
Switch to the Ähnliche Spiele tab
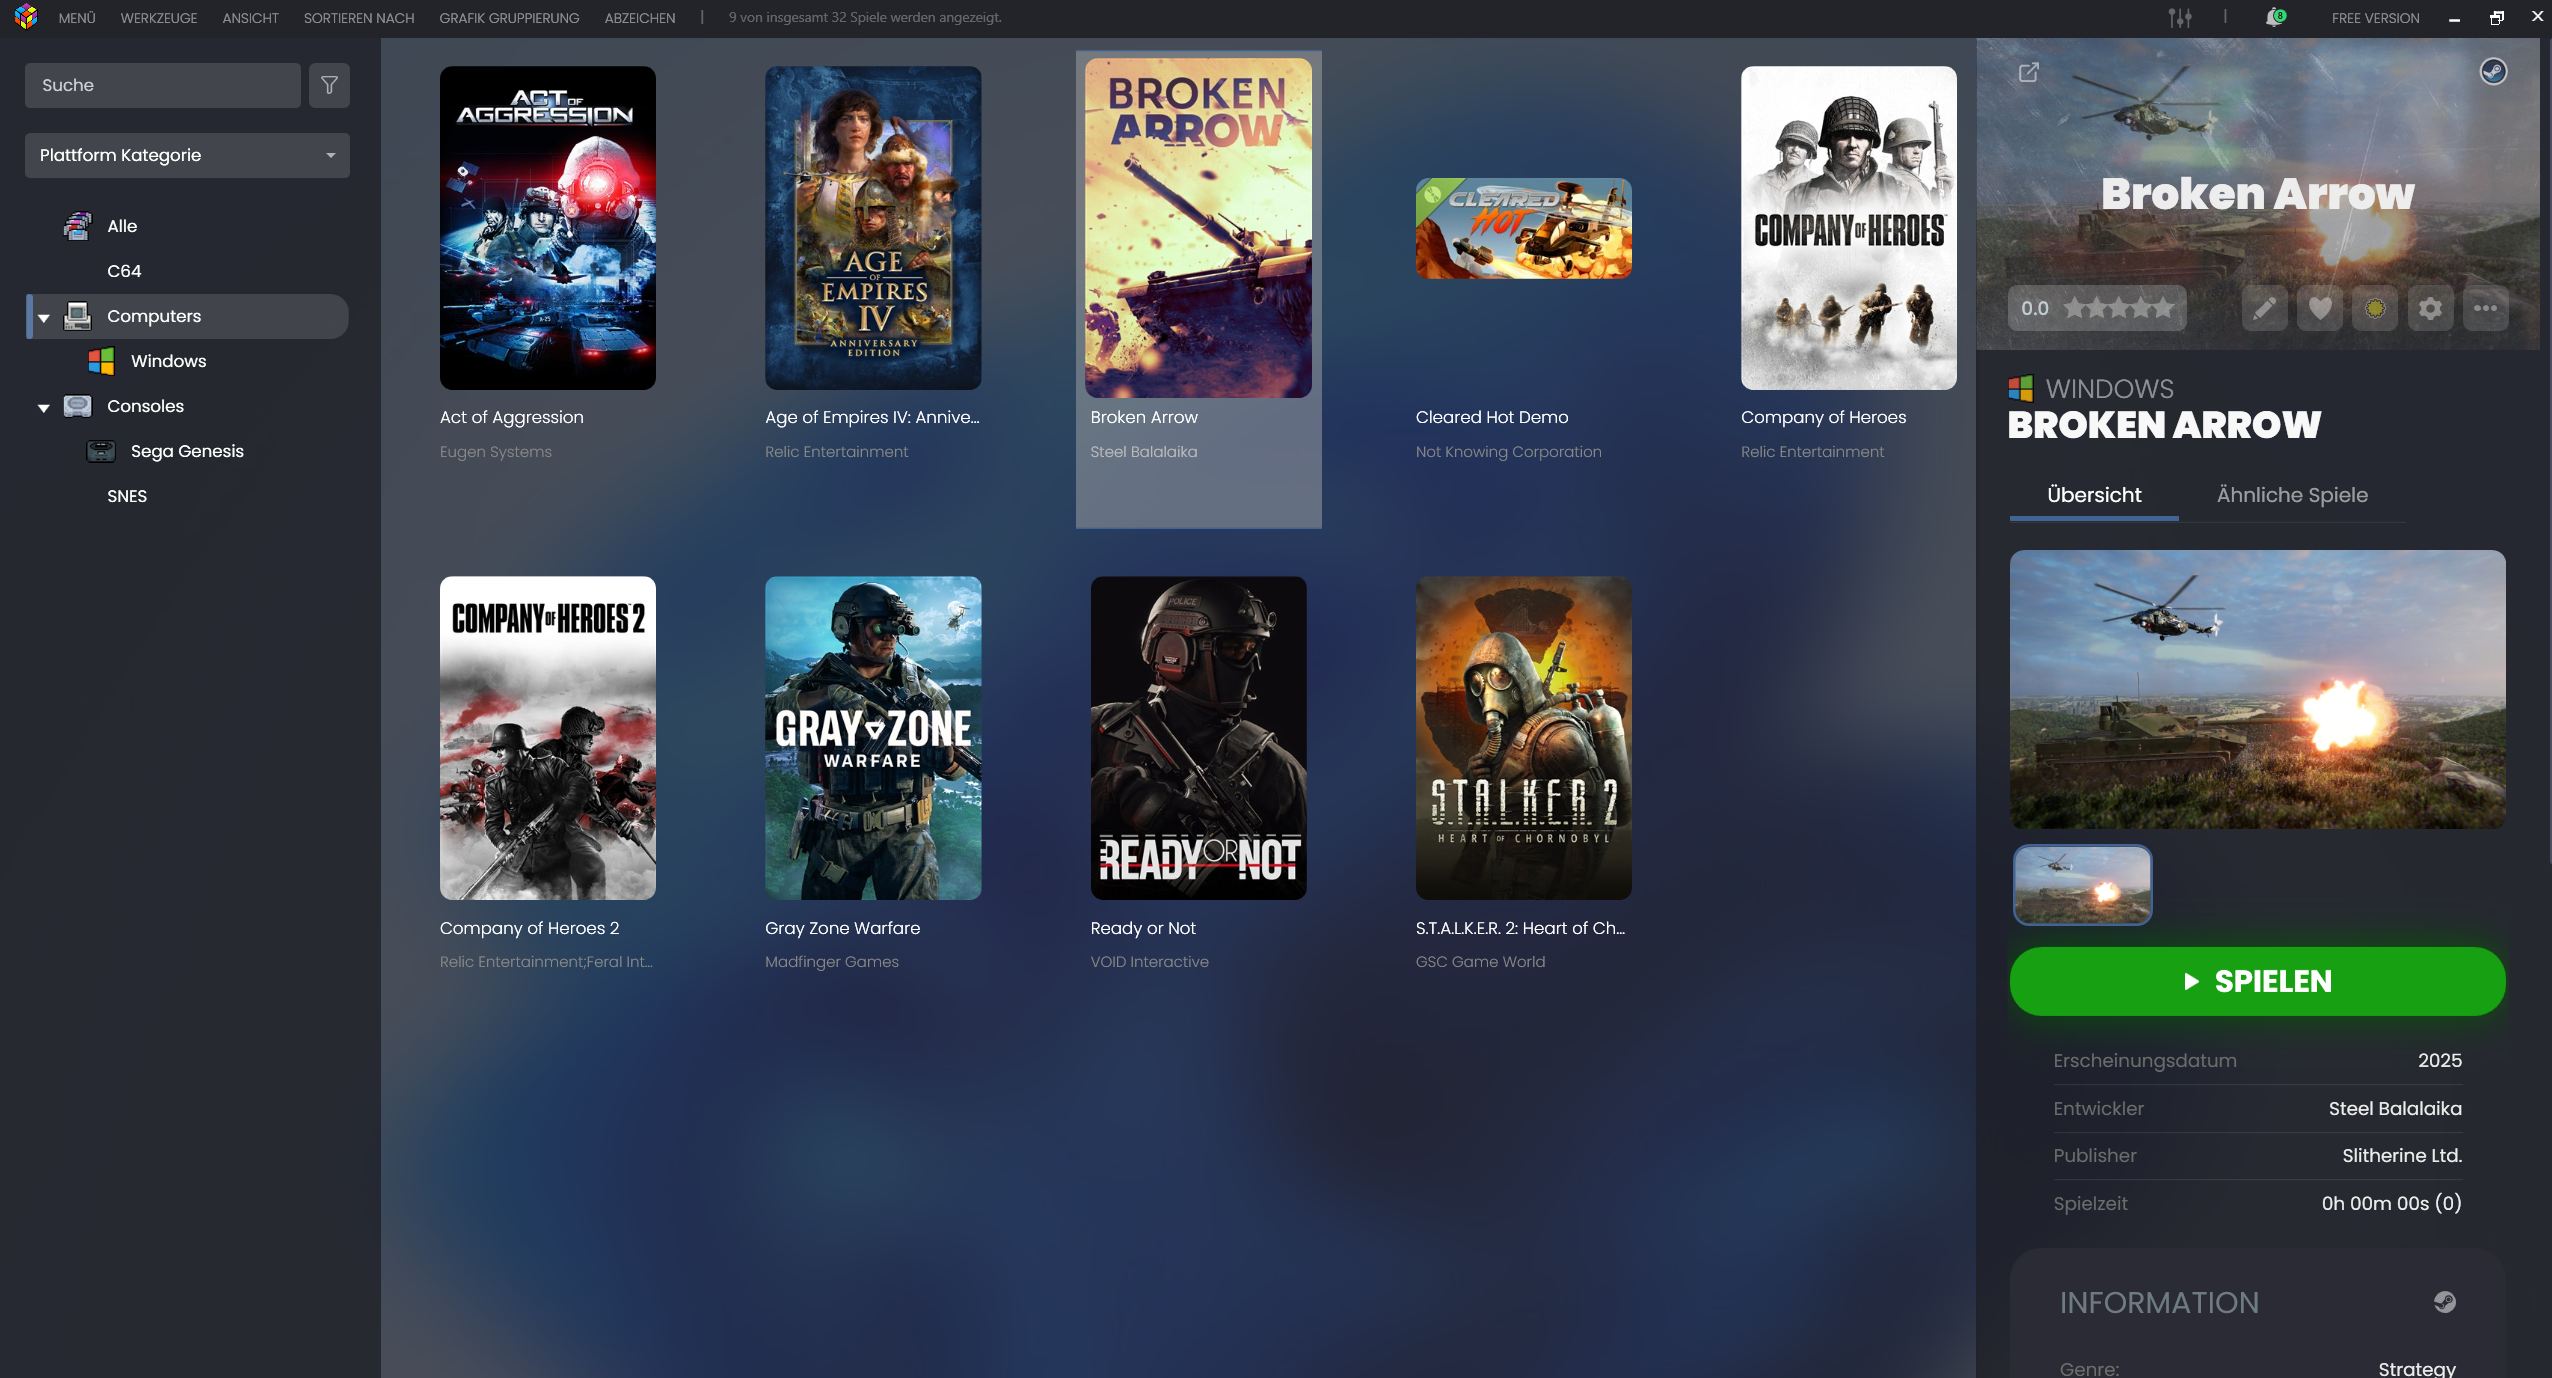(2291, 495)
